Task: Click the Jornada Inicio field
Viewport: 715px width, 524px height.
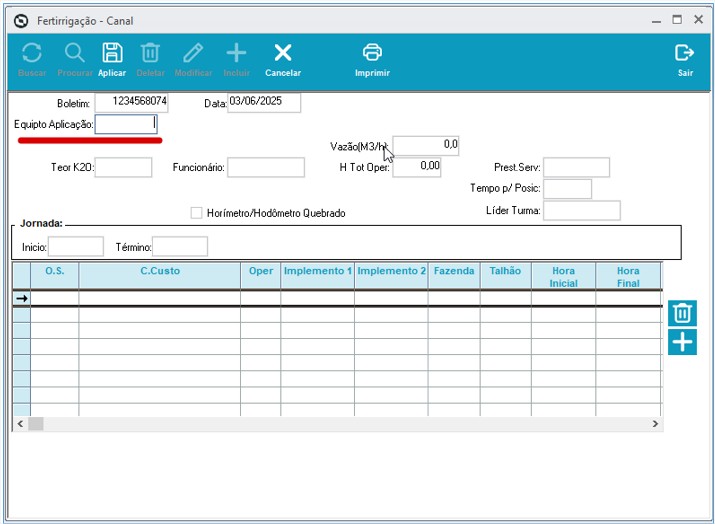Action: tap(76, 247)
